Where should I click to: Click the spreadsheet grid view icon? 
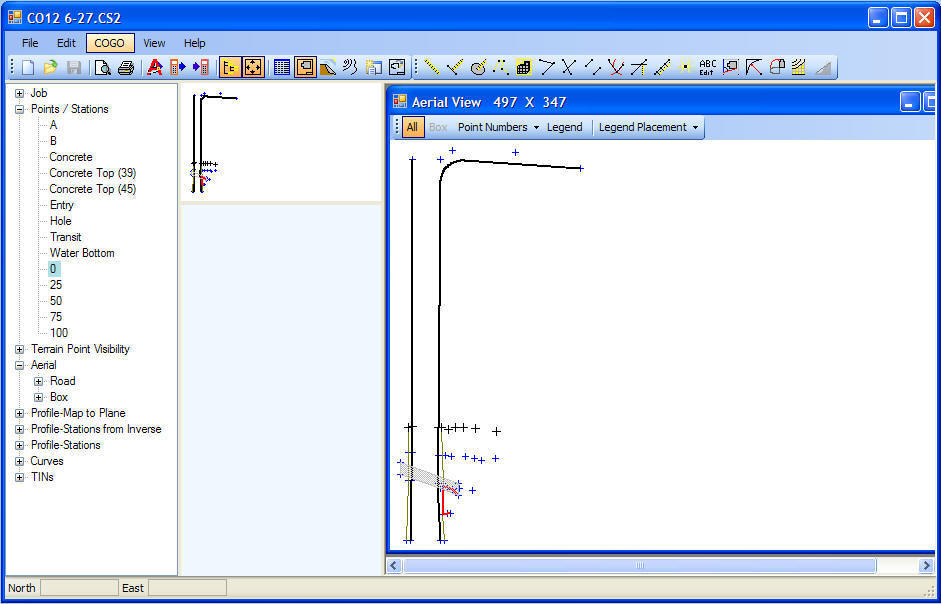tap(282, 68)
